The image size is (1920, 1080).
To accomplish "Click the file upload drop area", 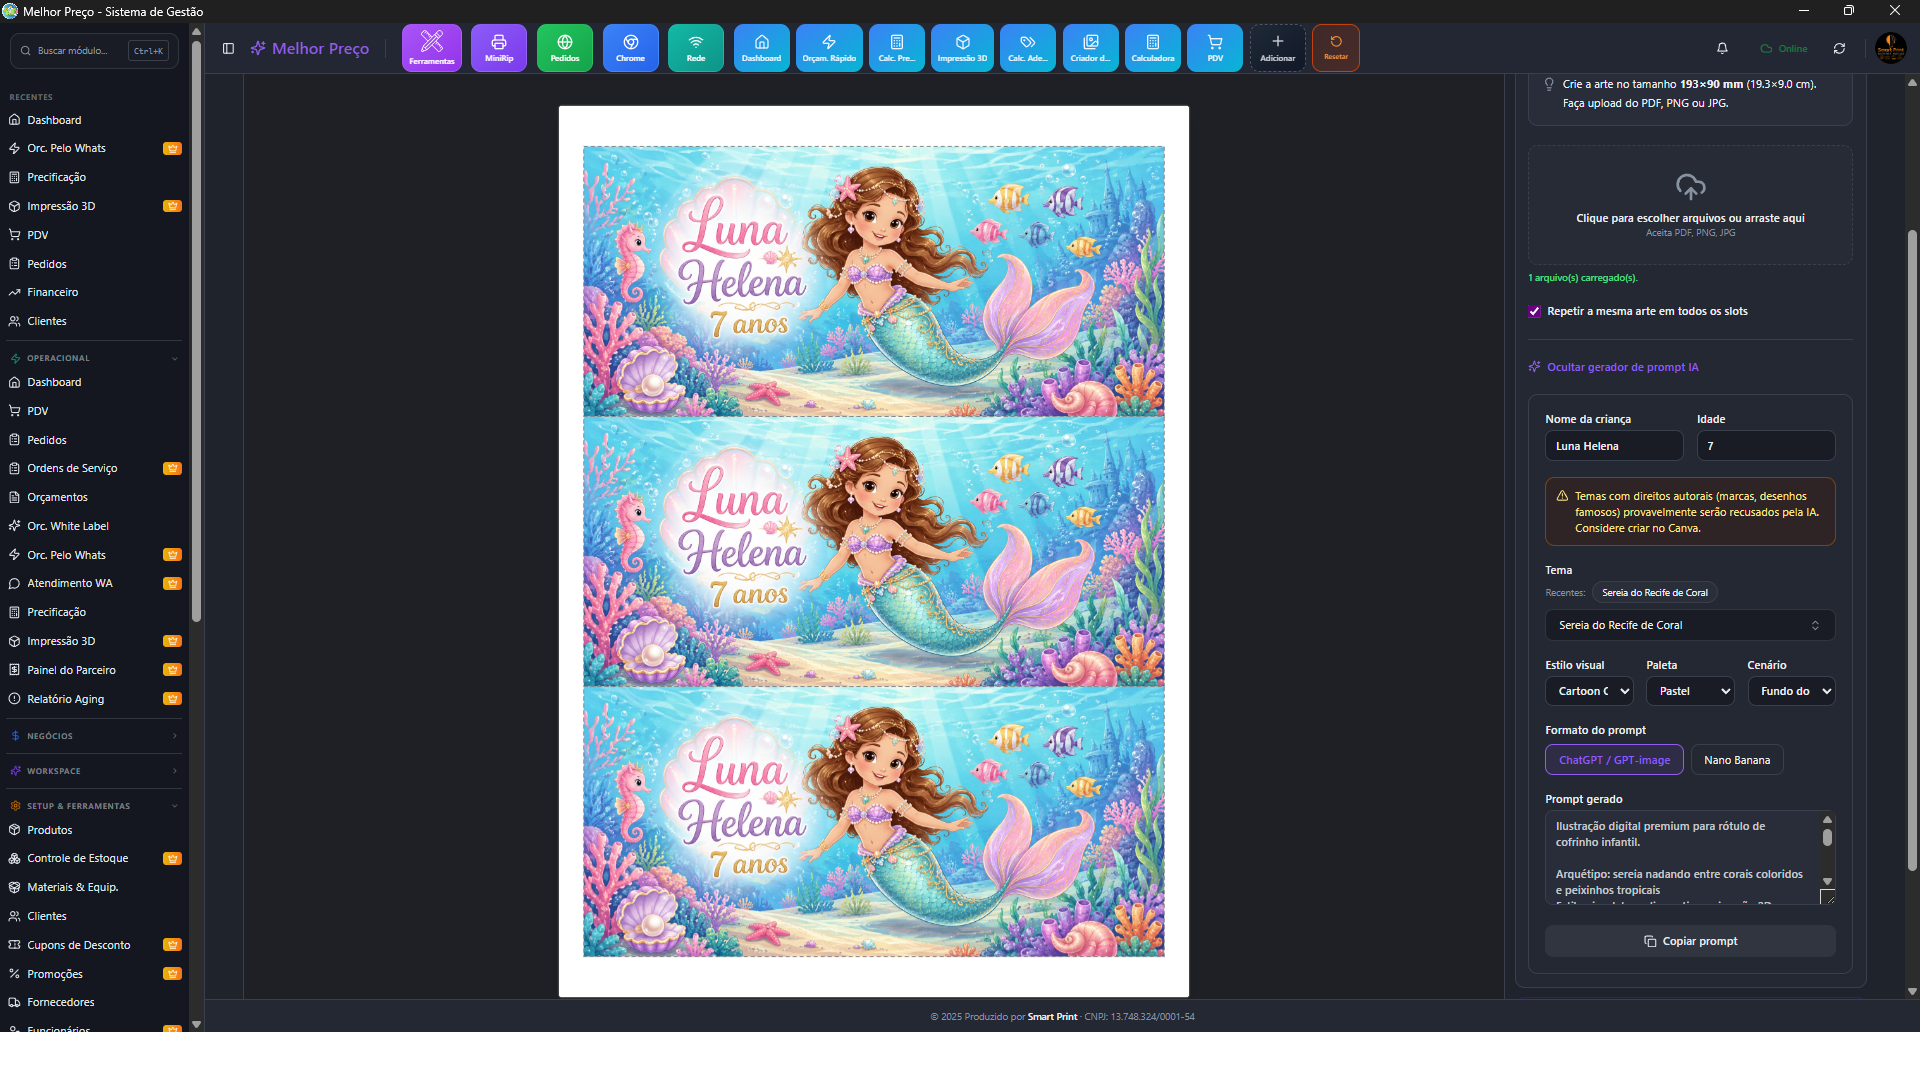I will 1690,205.
